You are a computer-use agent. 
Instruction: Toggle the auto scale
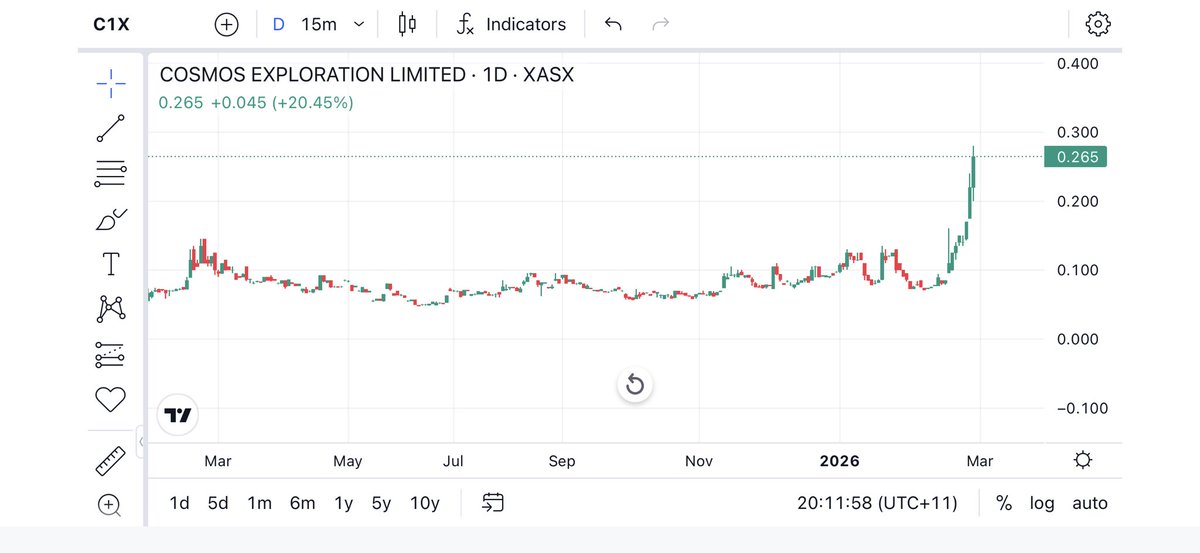pos(1090,503)
